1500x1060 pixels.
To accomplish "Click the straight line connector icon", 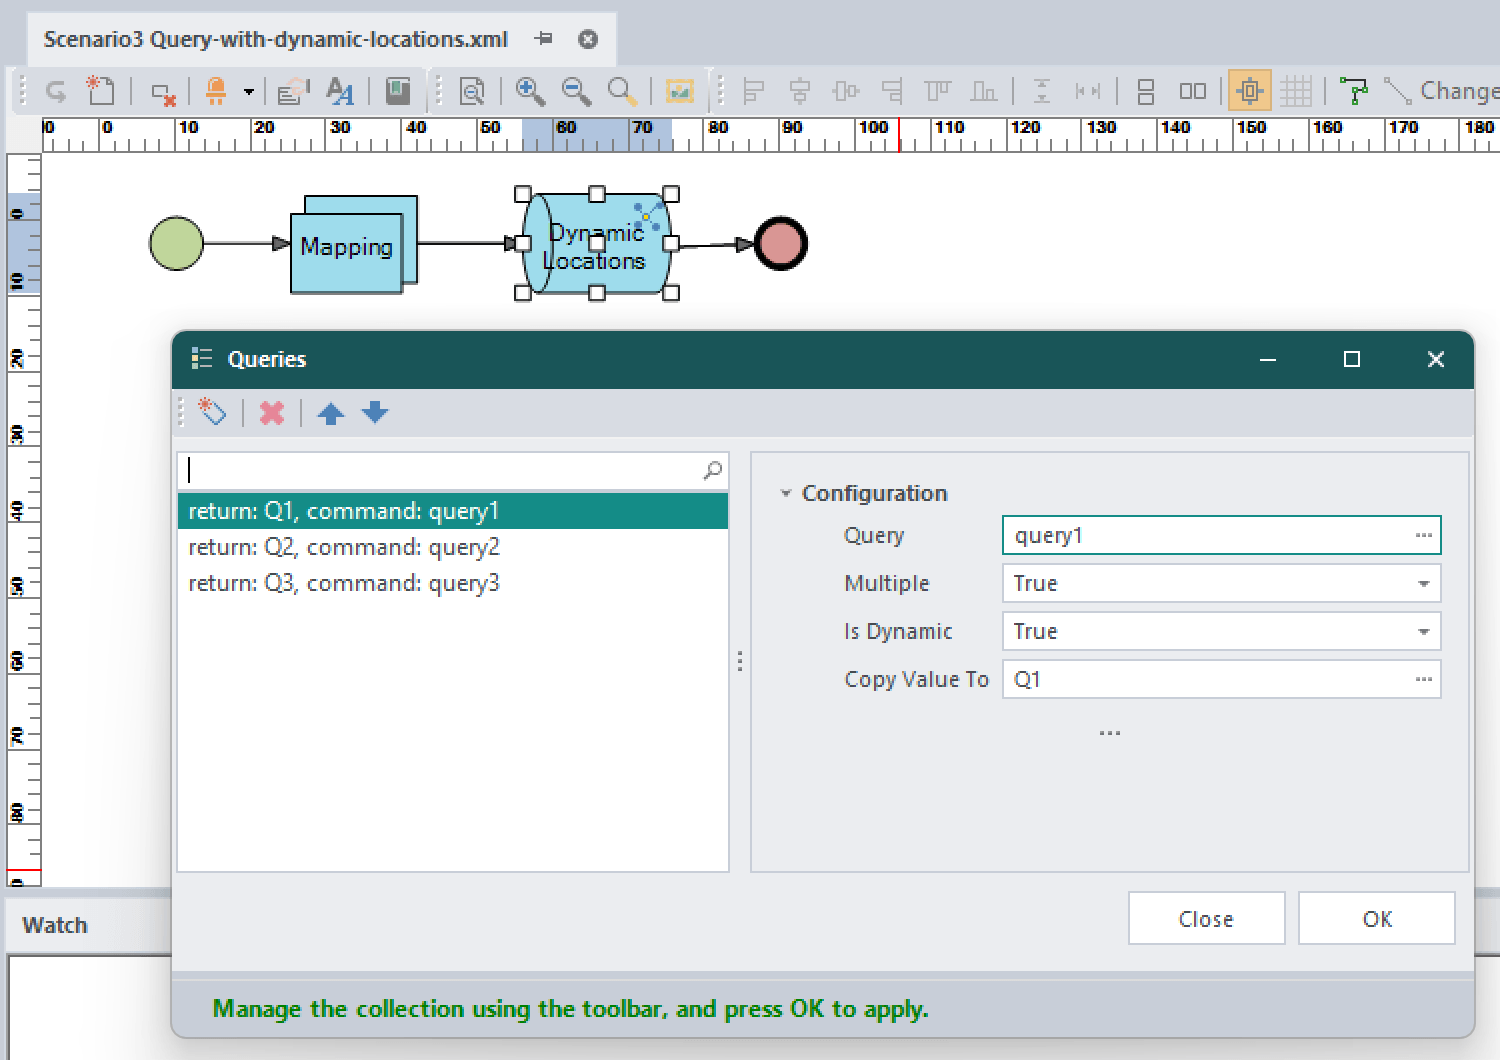I will pyautogui.click(x=1397, y=91).
